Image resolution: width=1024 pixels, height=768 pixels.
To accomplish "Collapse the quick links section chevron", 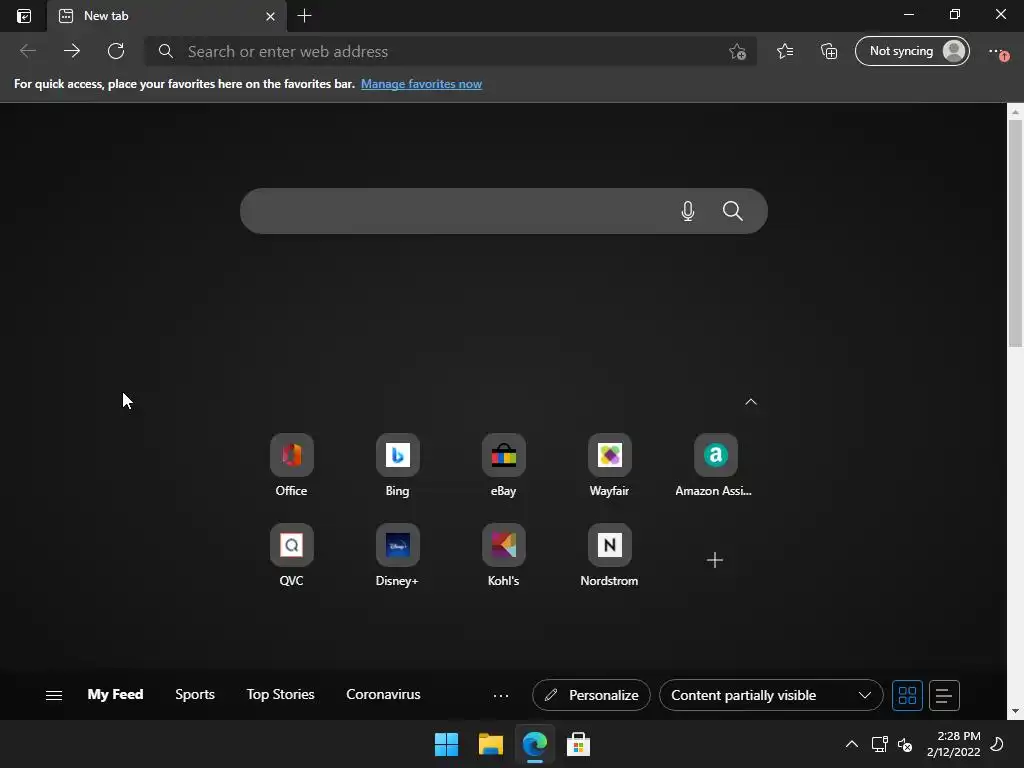I will (751, 402).
